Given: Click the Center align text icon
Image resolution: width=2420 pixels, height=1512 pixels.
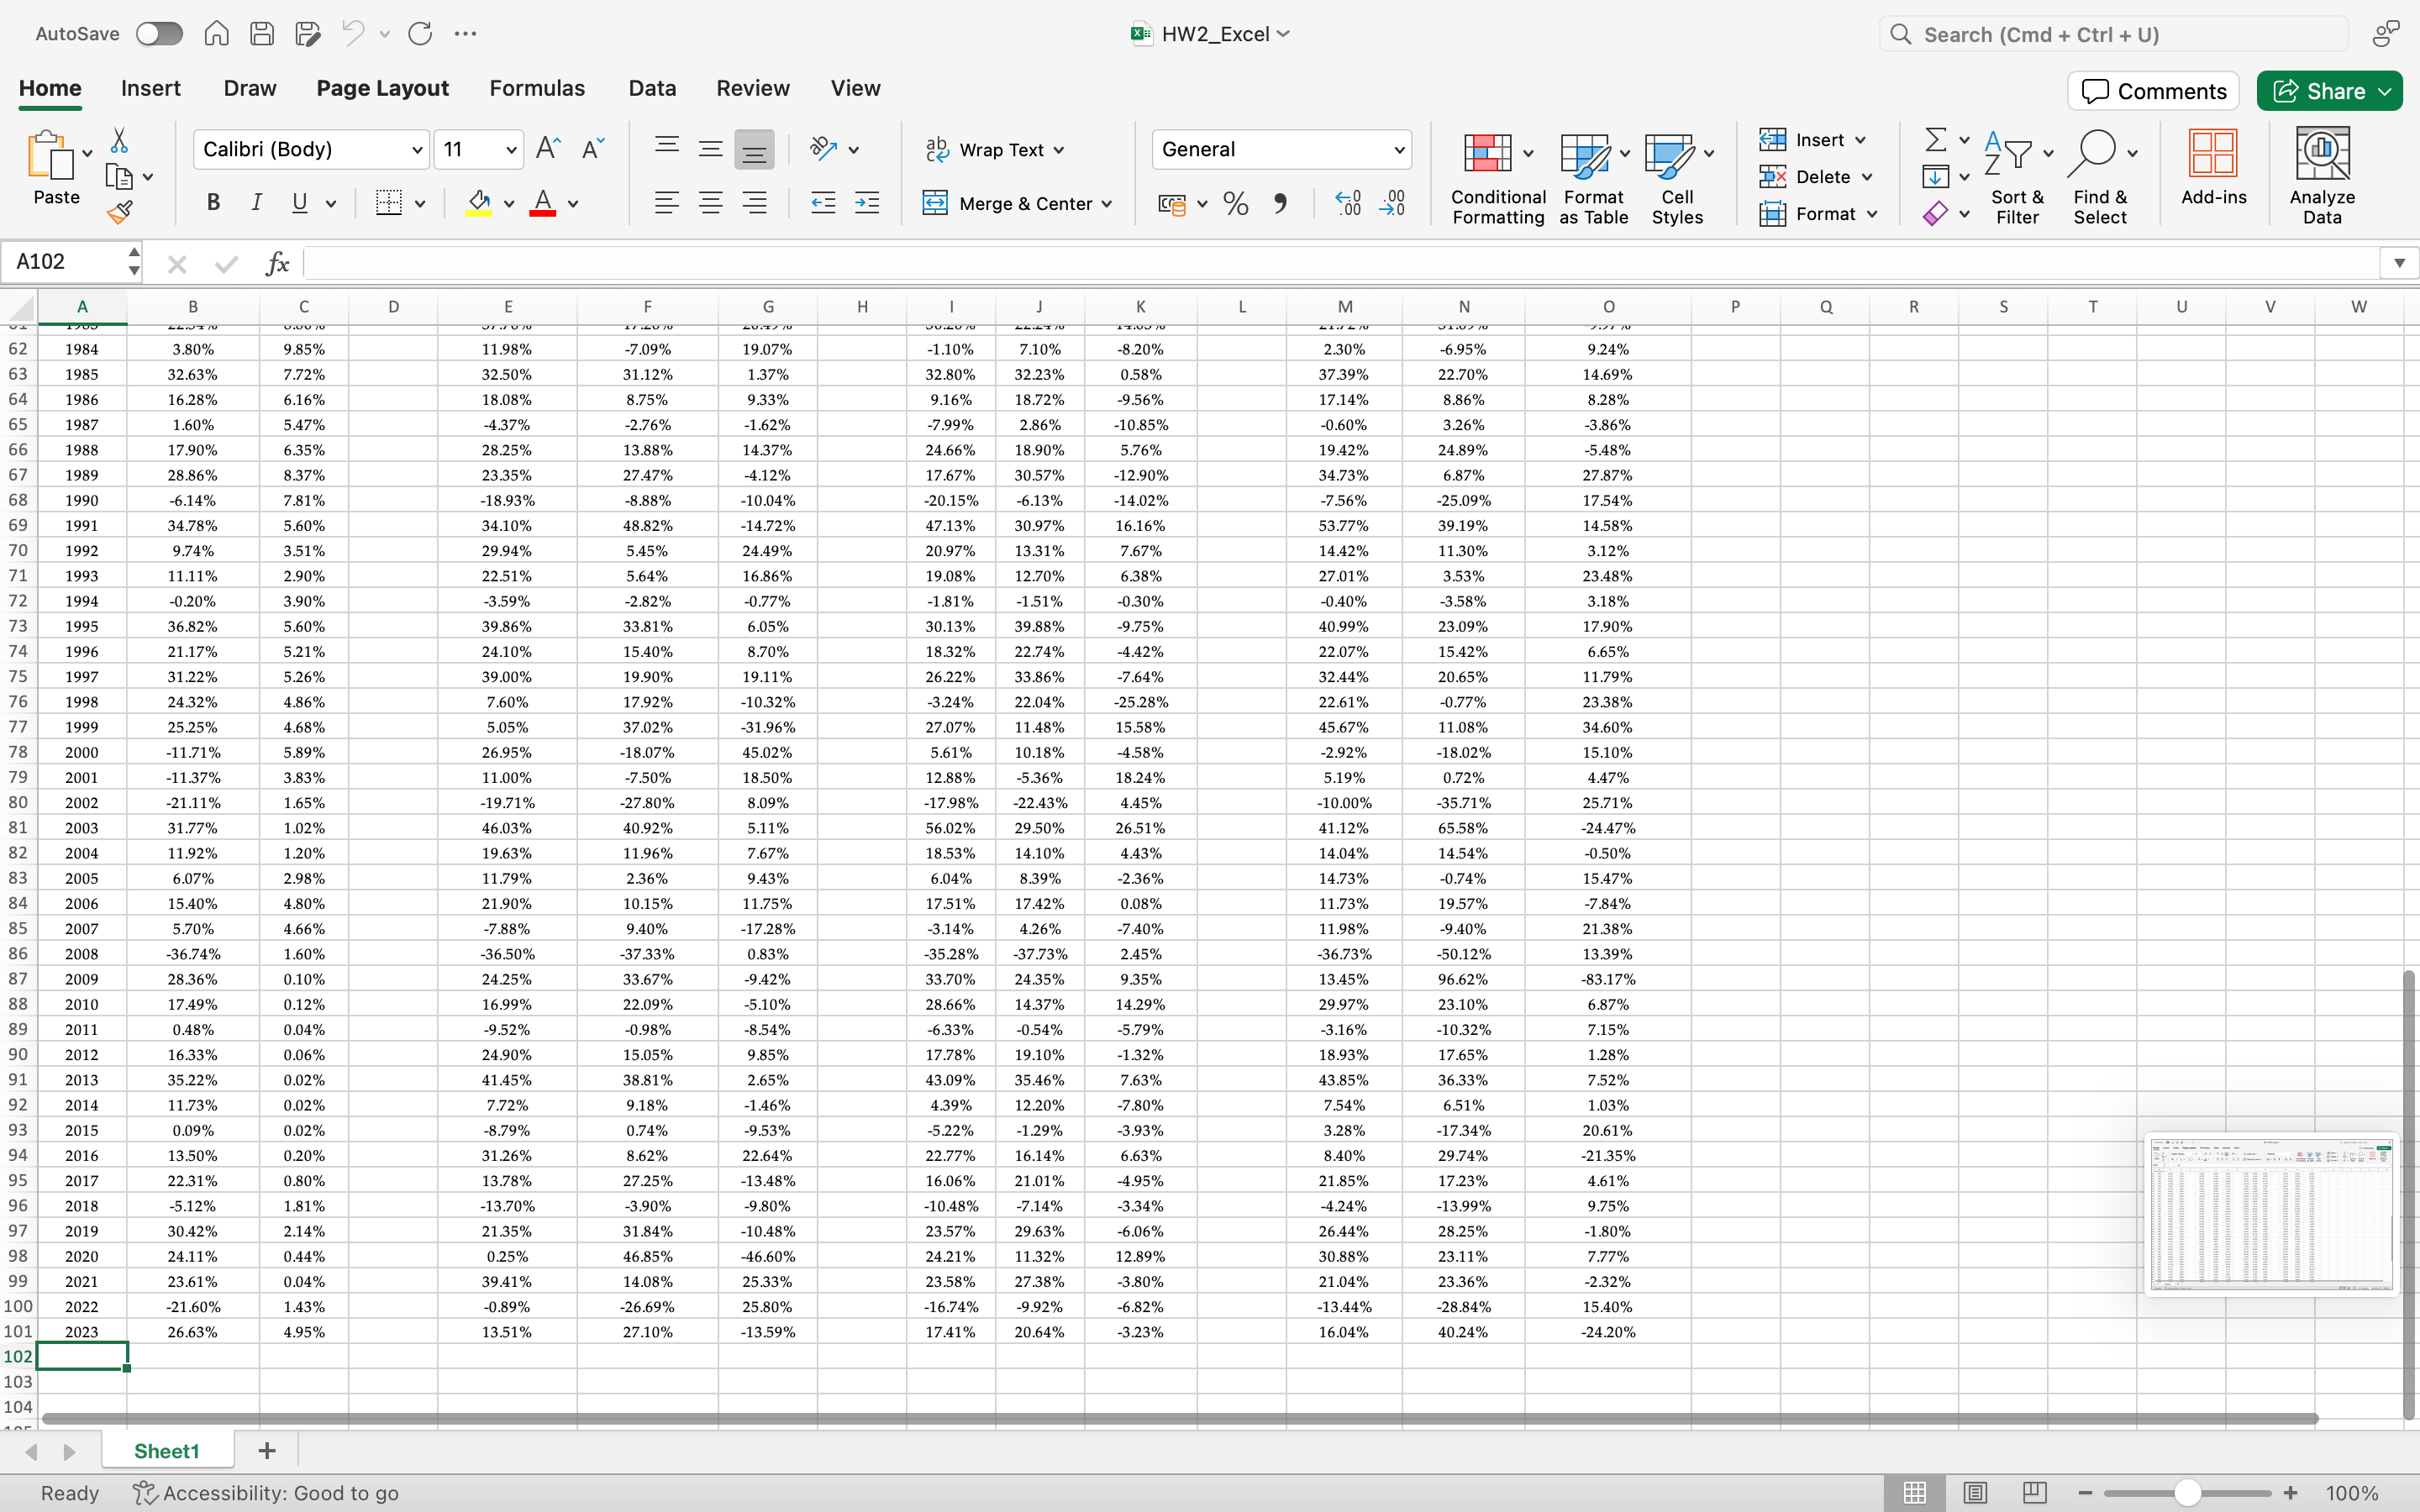Looking at the screenshot, I should coord(710,204).
